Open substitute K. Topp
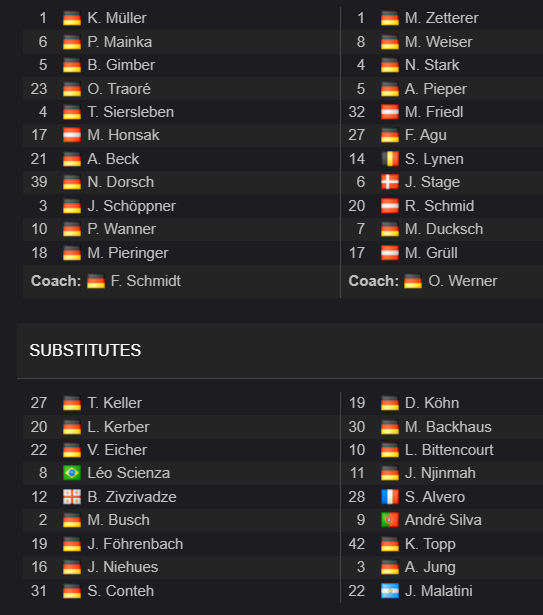The width and height of the screenshot is (543, 615). tap(430, 544)
